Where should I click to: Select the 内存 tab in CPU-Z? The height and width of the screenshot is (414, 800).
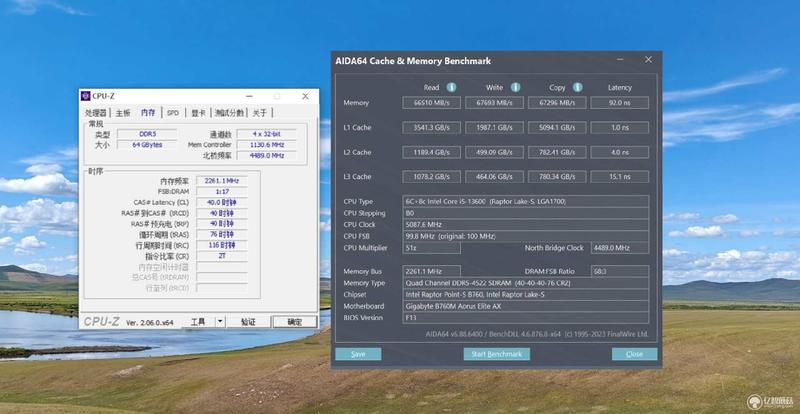pos(148,112)
